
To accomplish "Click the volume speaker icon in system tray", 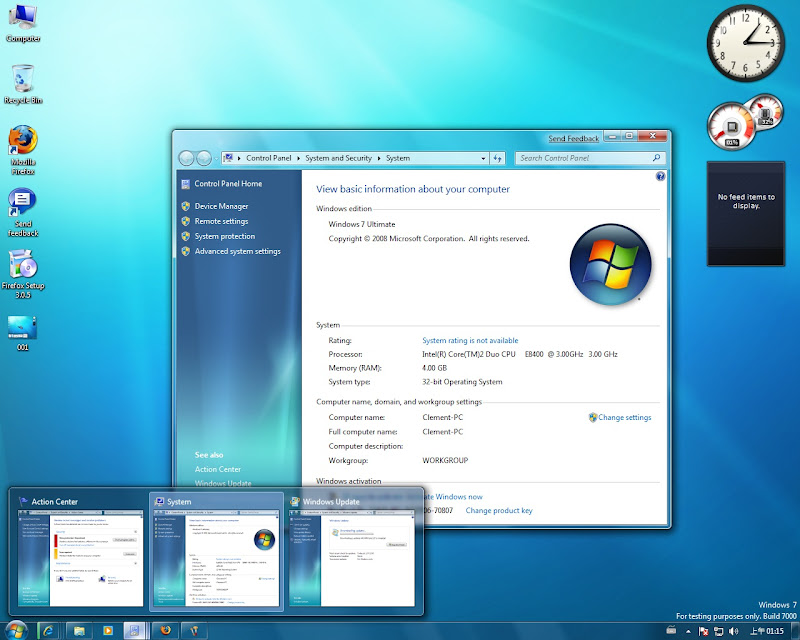I will click(x=735, y=631).
